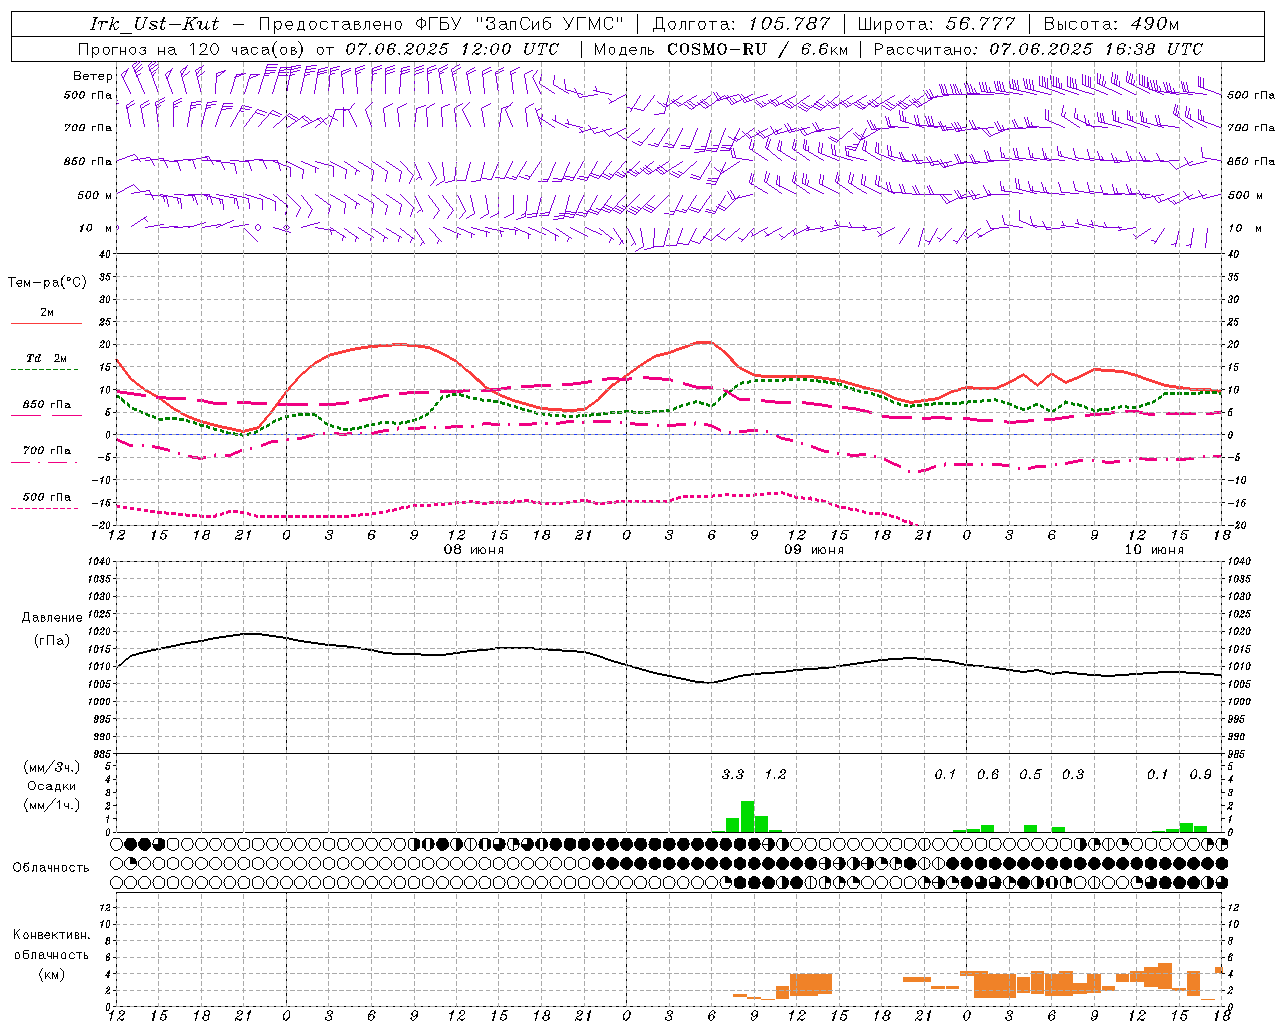This screenshot has height=1024, width=1280.
Task: Click the 0.5 precipitation value
Action: coord(1030,774)
